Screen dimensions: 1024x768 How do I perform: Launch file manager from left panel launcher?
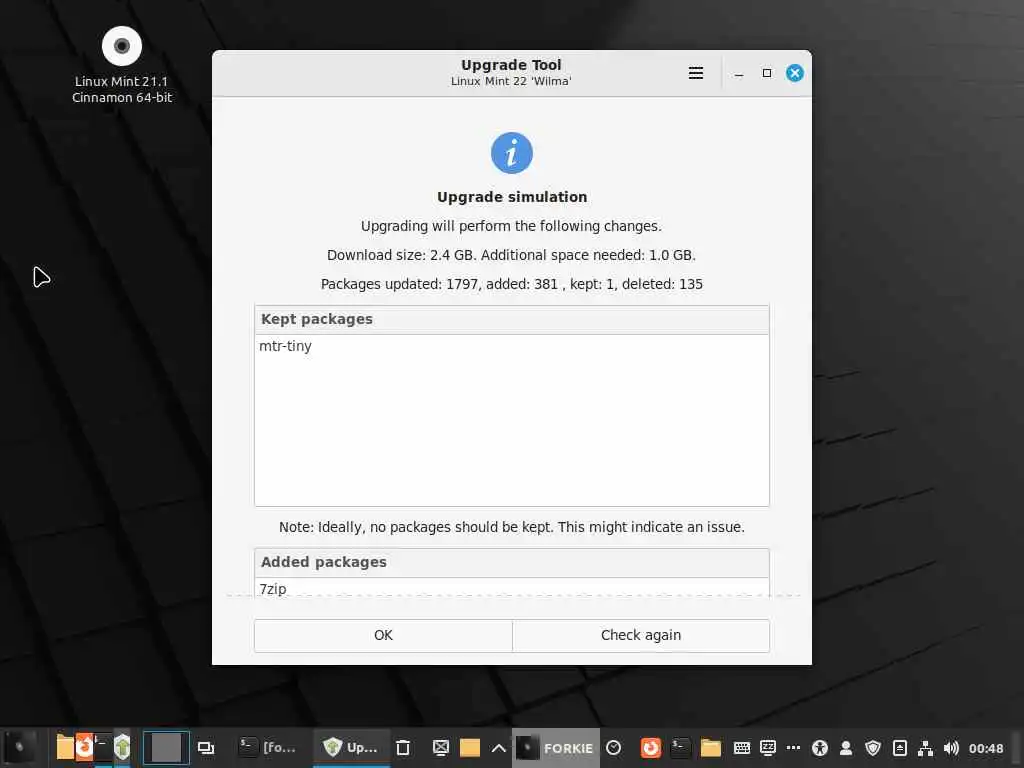(x=65, y=747)
